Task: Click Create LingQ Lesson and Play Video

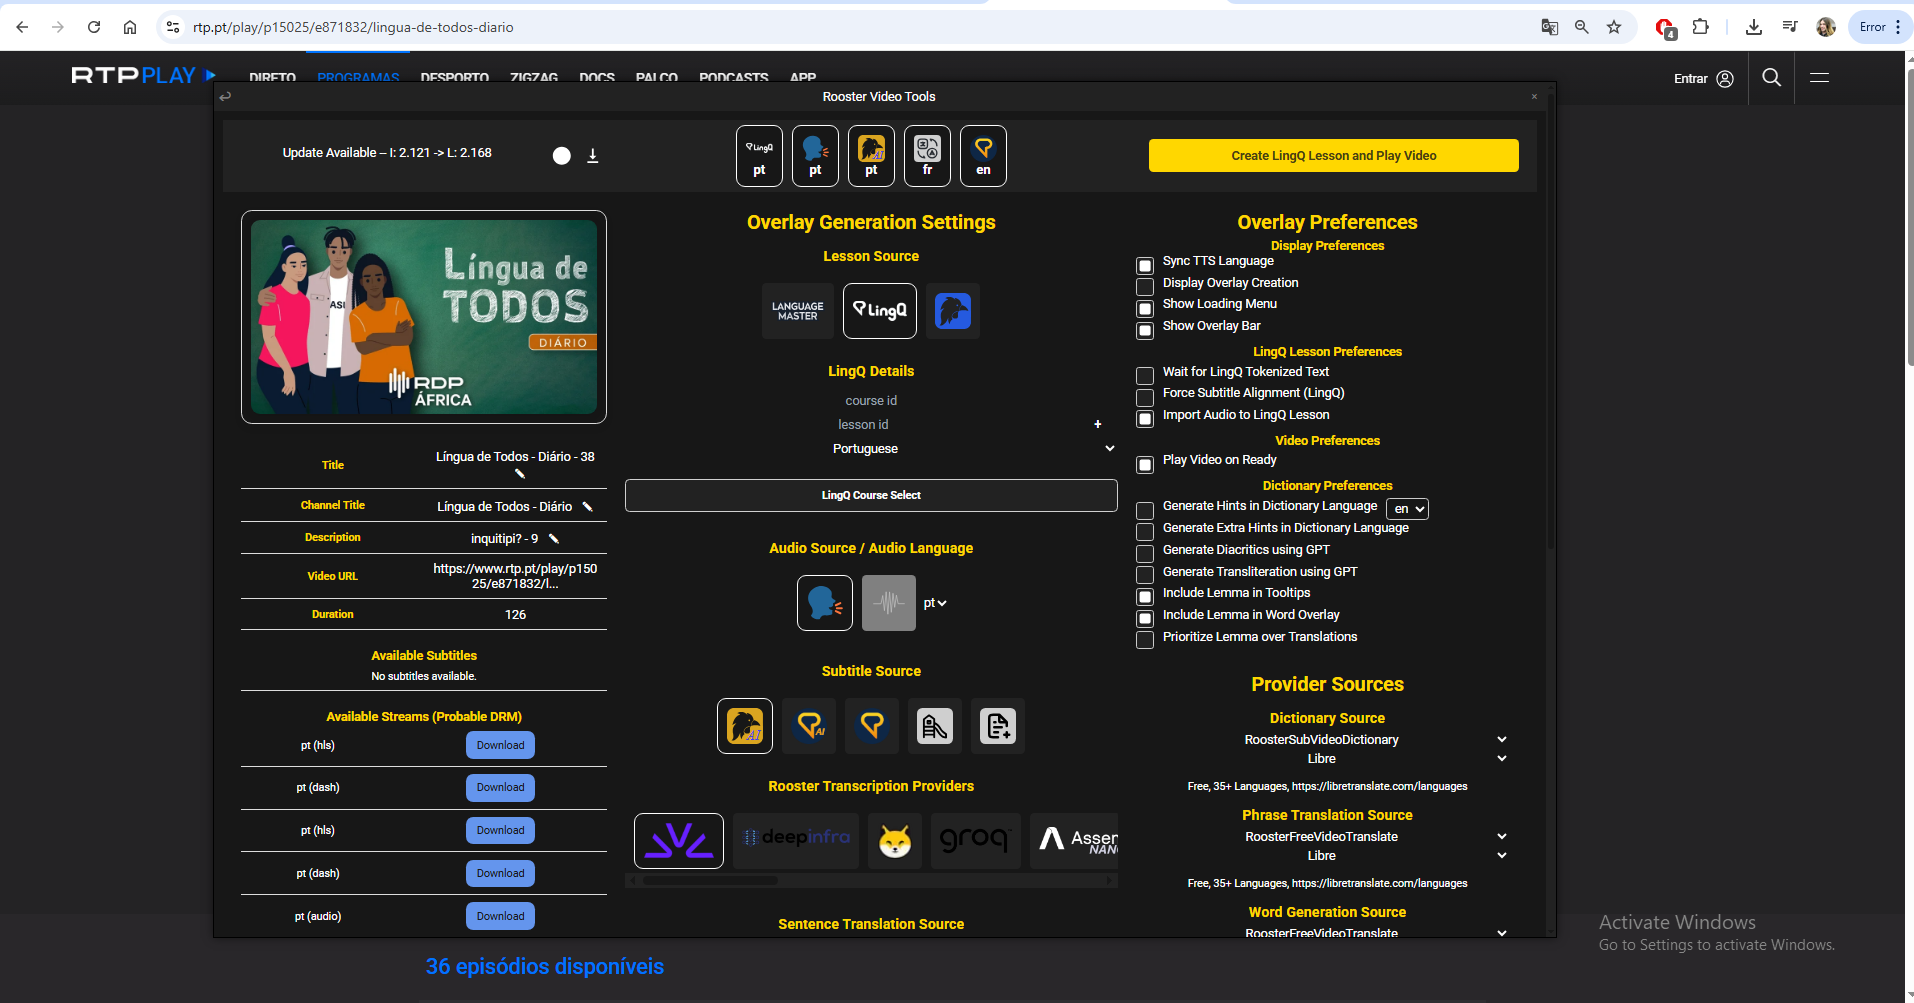Action: coord(1333,156)
